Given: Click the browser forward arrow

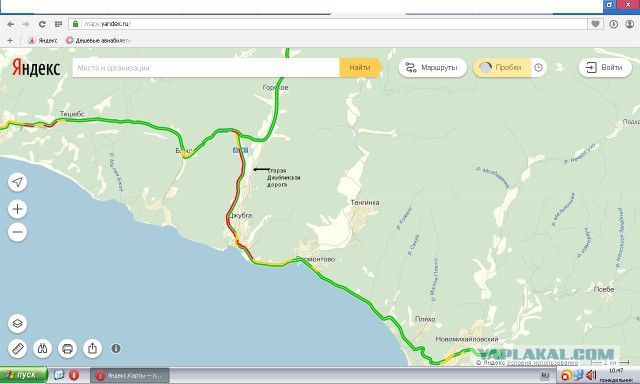Looking at the screenshot, I should (26, 24).
